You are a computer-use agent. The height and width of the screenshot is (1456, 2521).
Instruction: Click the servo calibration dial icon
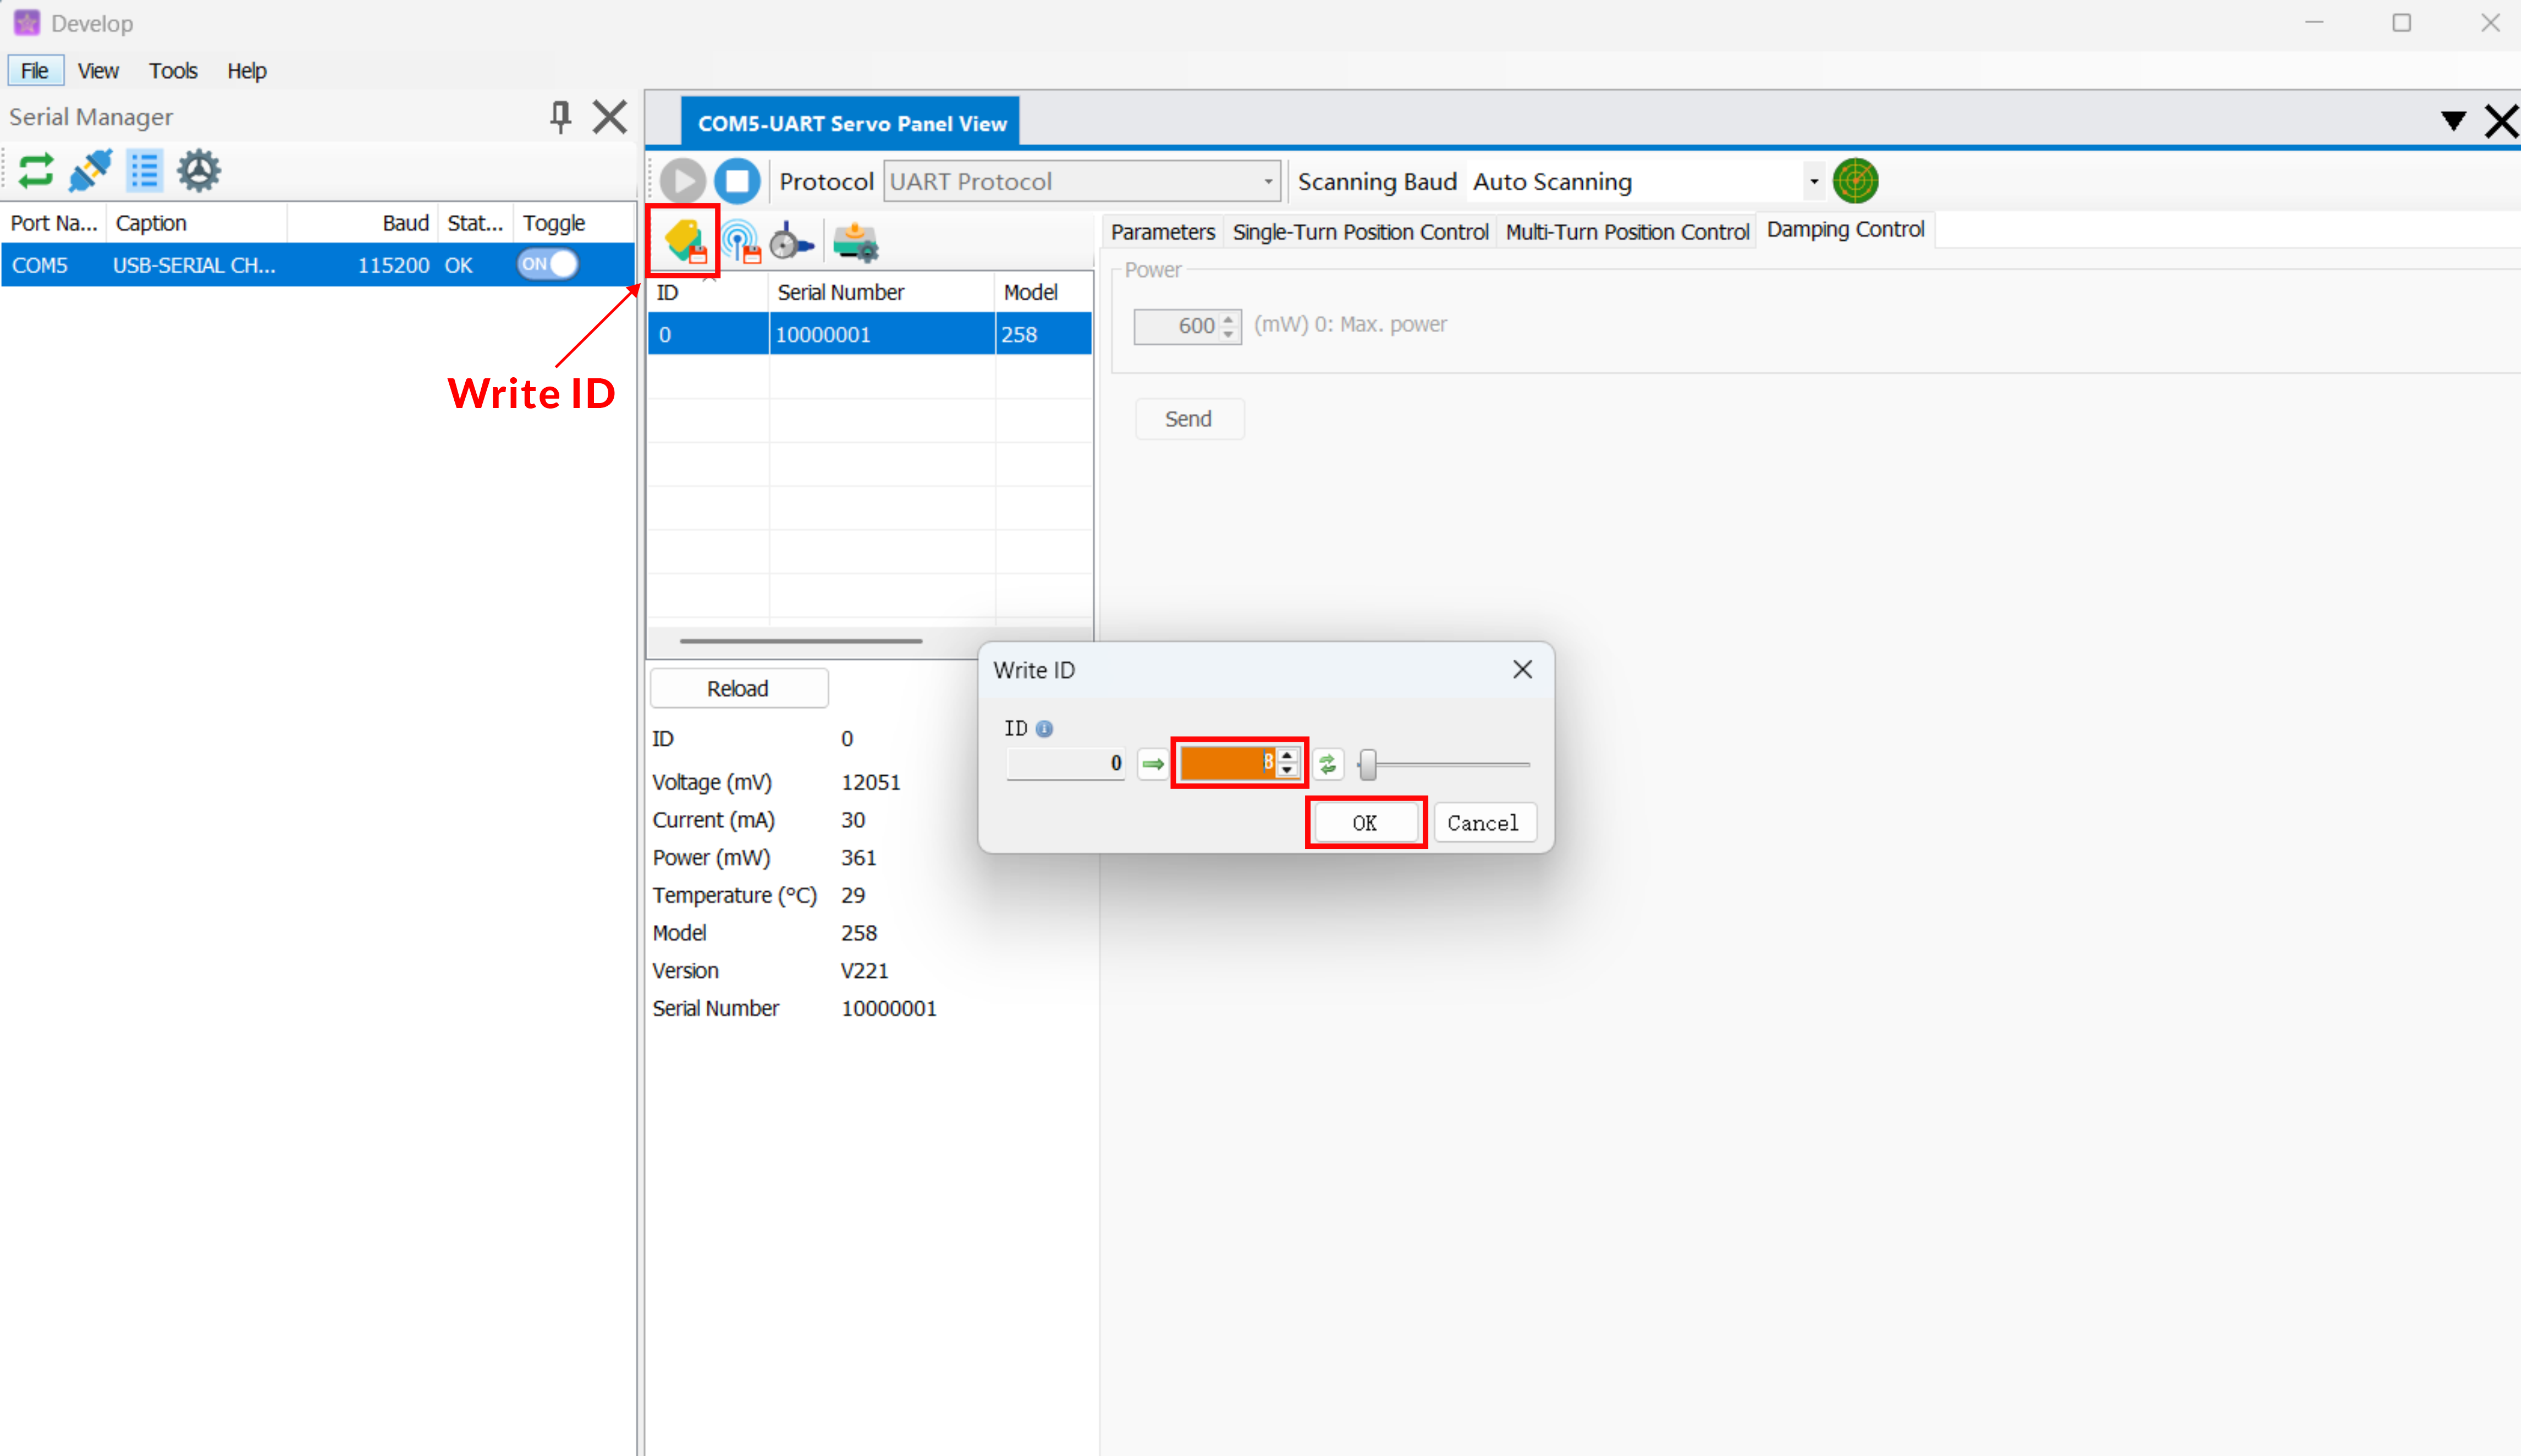click(791, 241)
